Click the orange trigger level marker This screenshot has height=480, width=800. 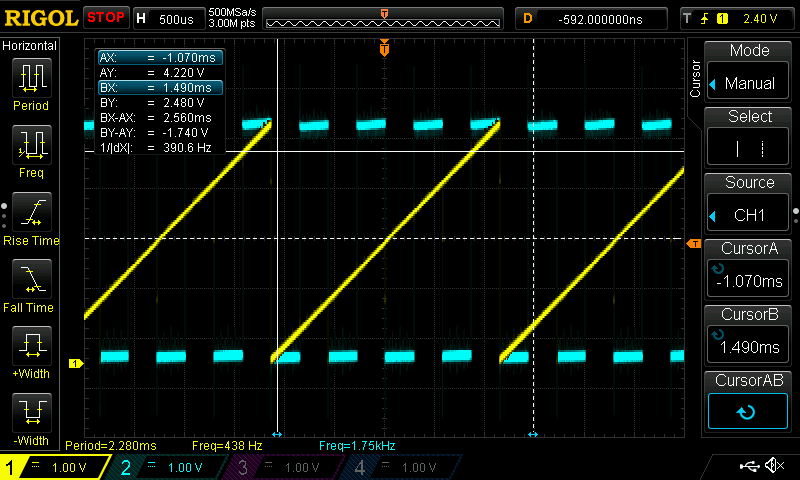click(x=694, y=243)
